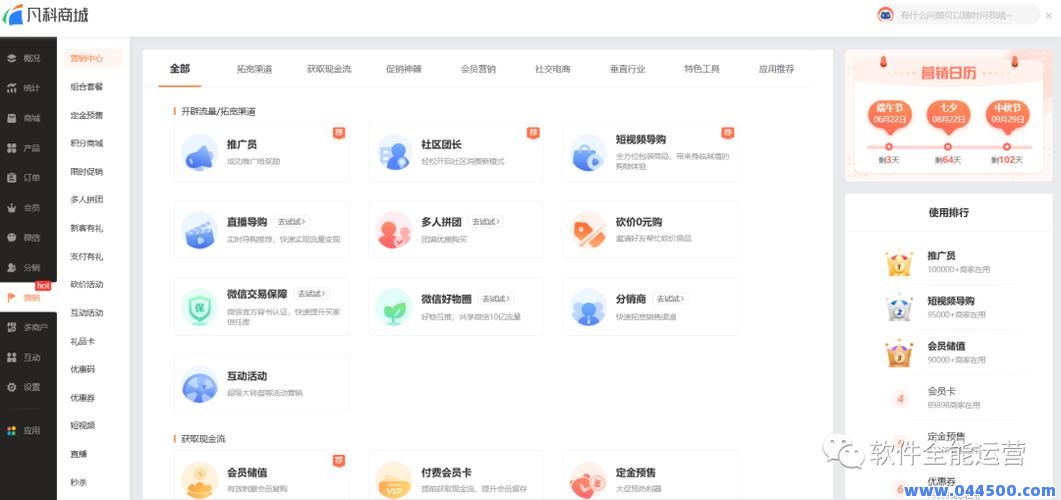
Task: Click the 互动活动 wheel icon
Action: pyautogui.click(x=199, y=384)
